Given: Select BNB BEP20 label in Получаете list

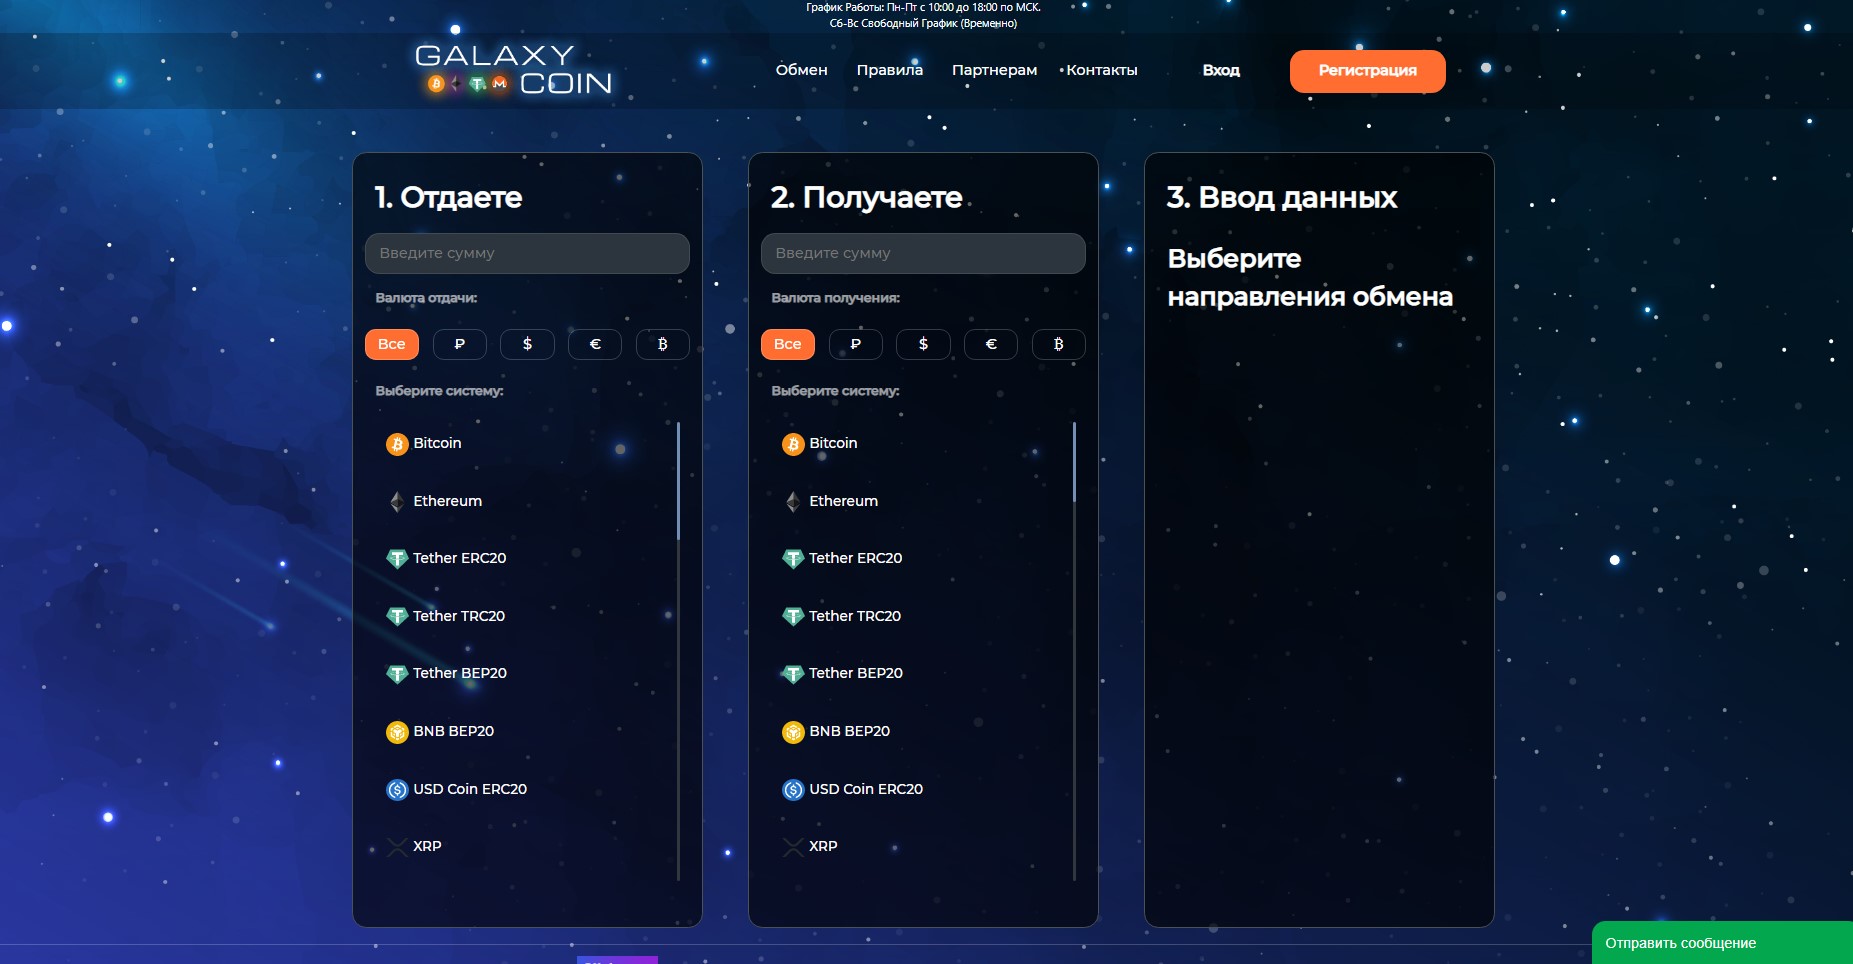Looking at the screenshot, I should [x=849, y=731].
